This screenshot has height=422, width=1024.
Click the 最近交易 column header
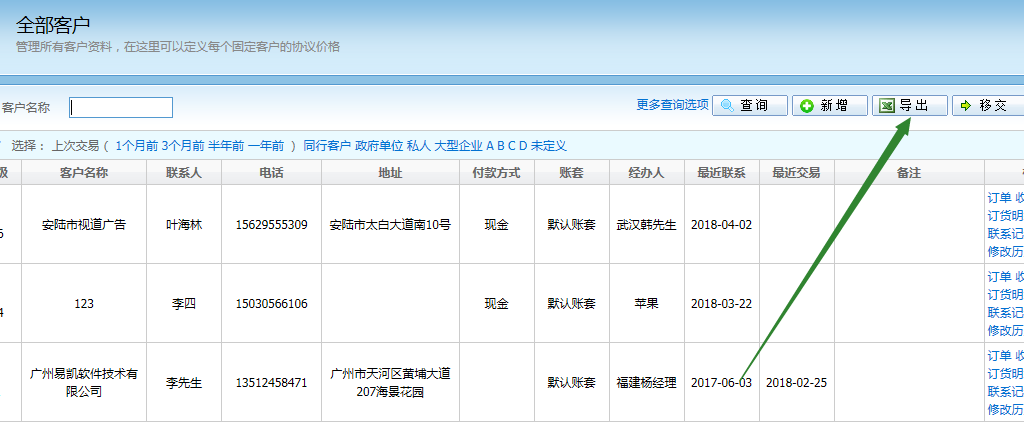pos(796,173)
